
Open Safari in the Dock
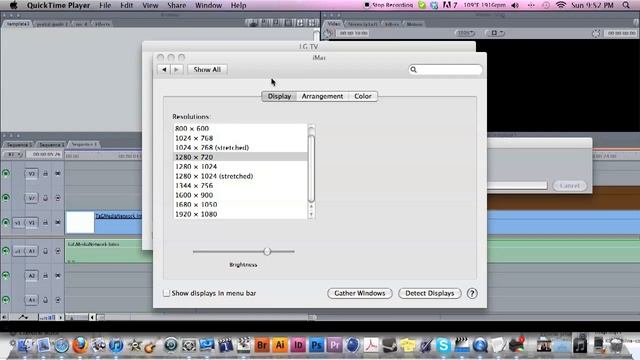click(61, 345)
